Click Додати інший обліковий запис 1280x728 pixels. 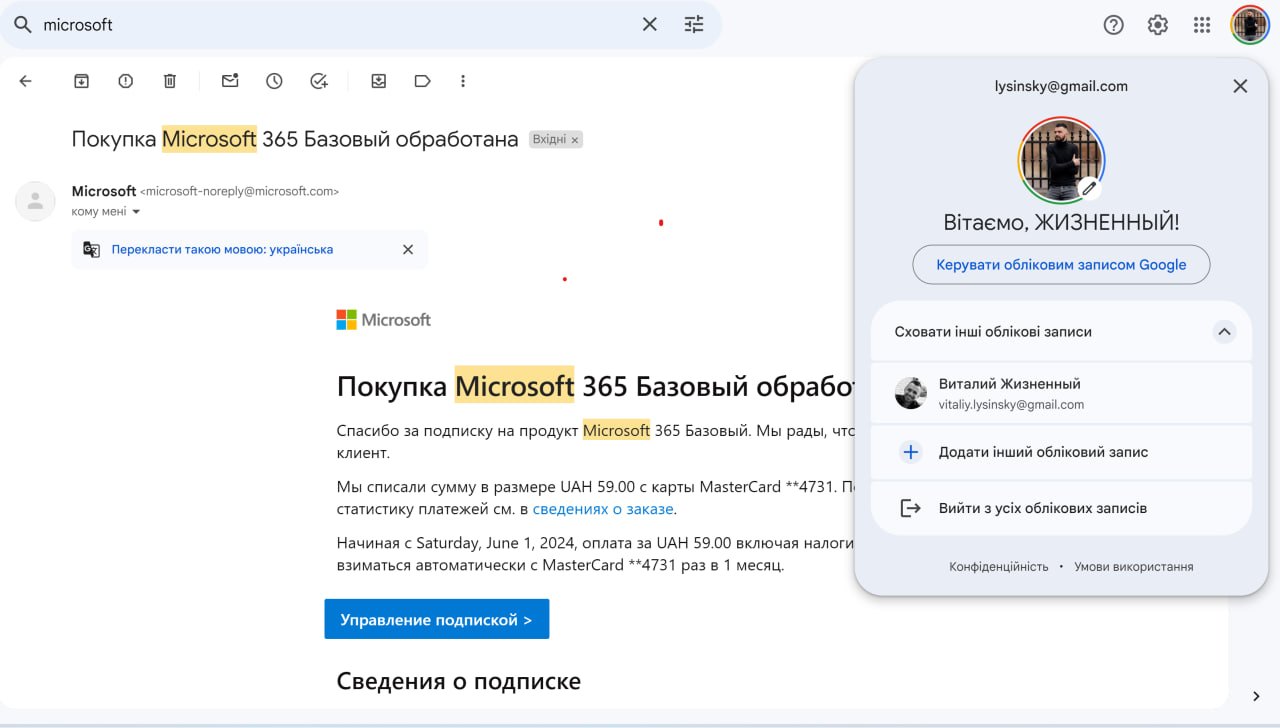coord(1061,452)
